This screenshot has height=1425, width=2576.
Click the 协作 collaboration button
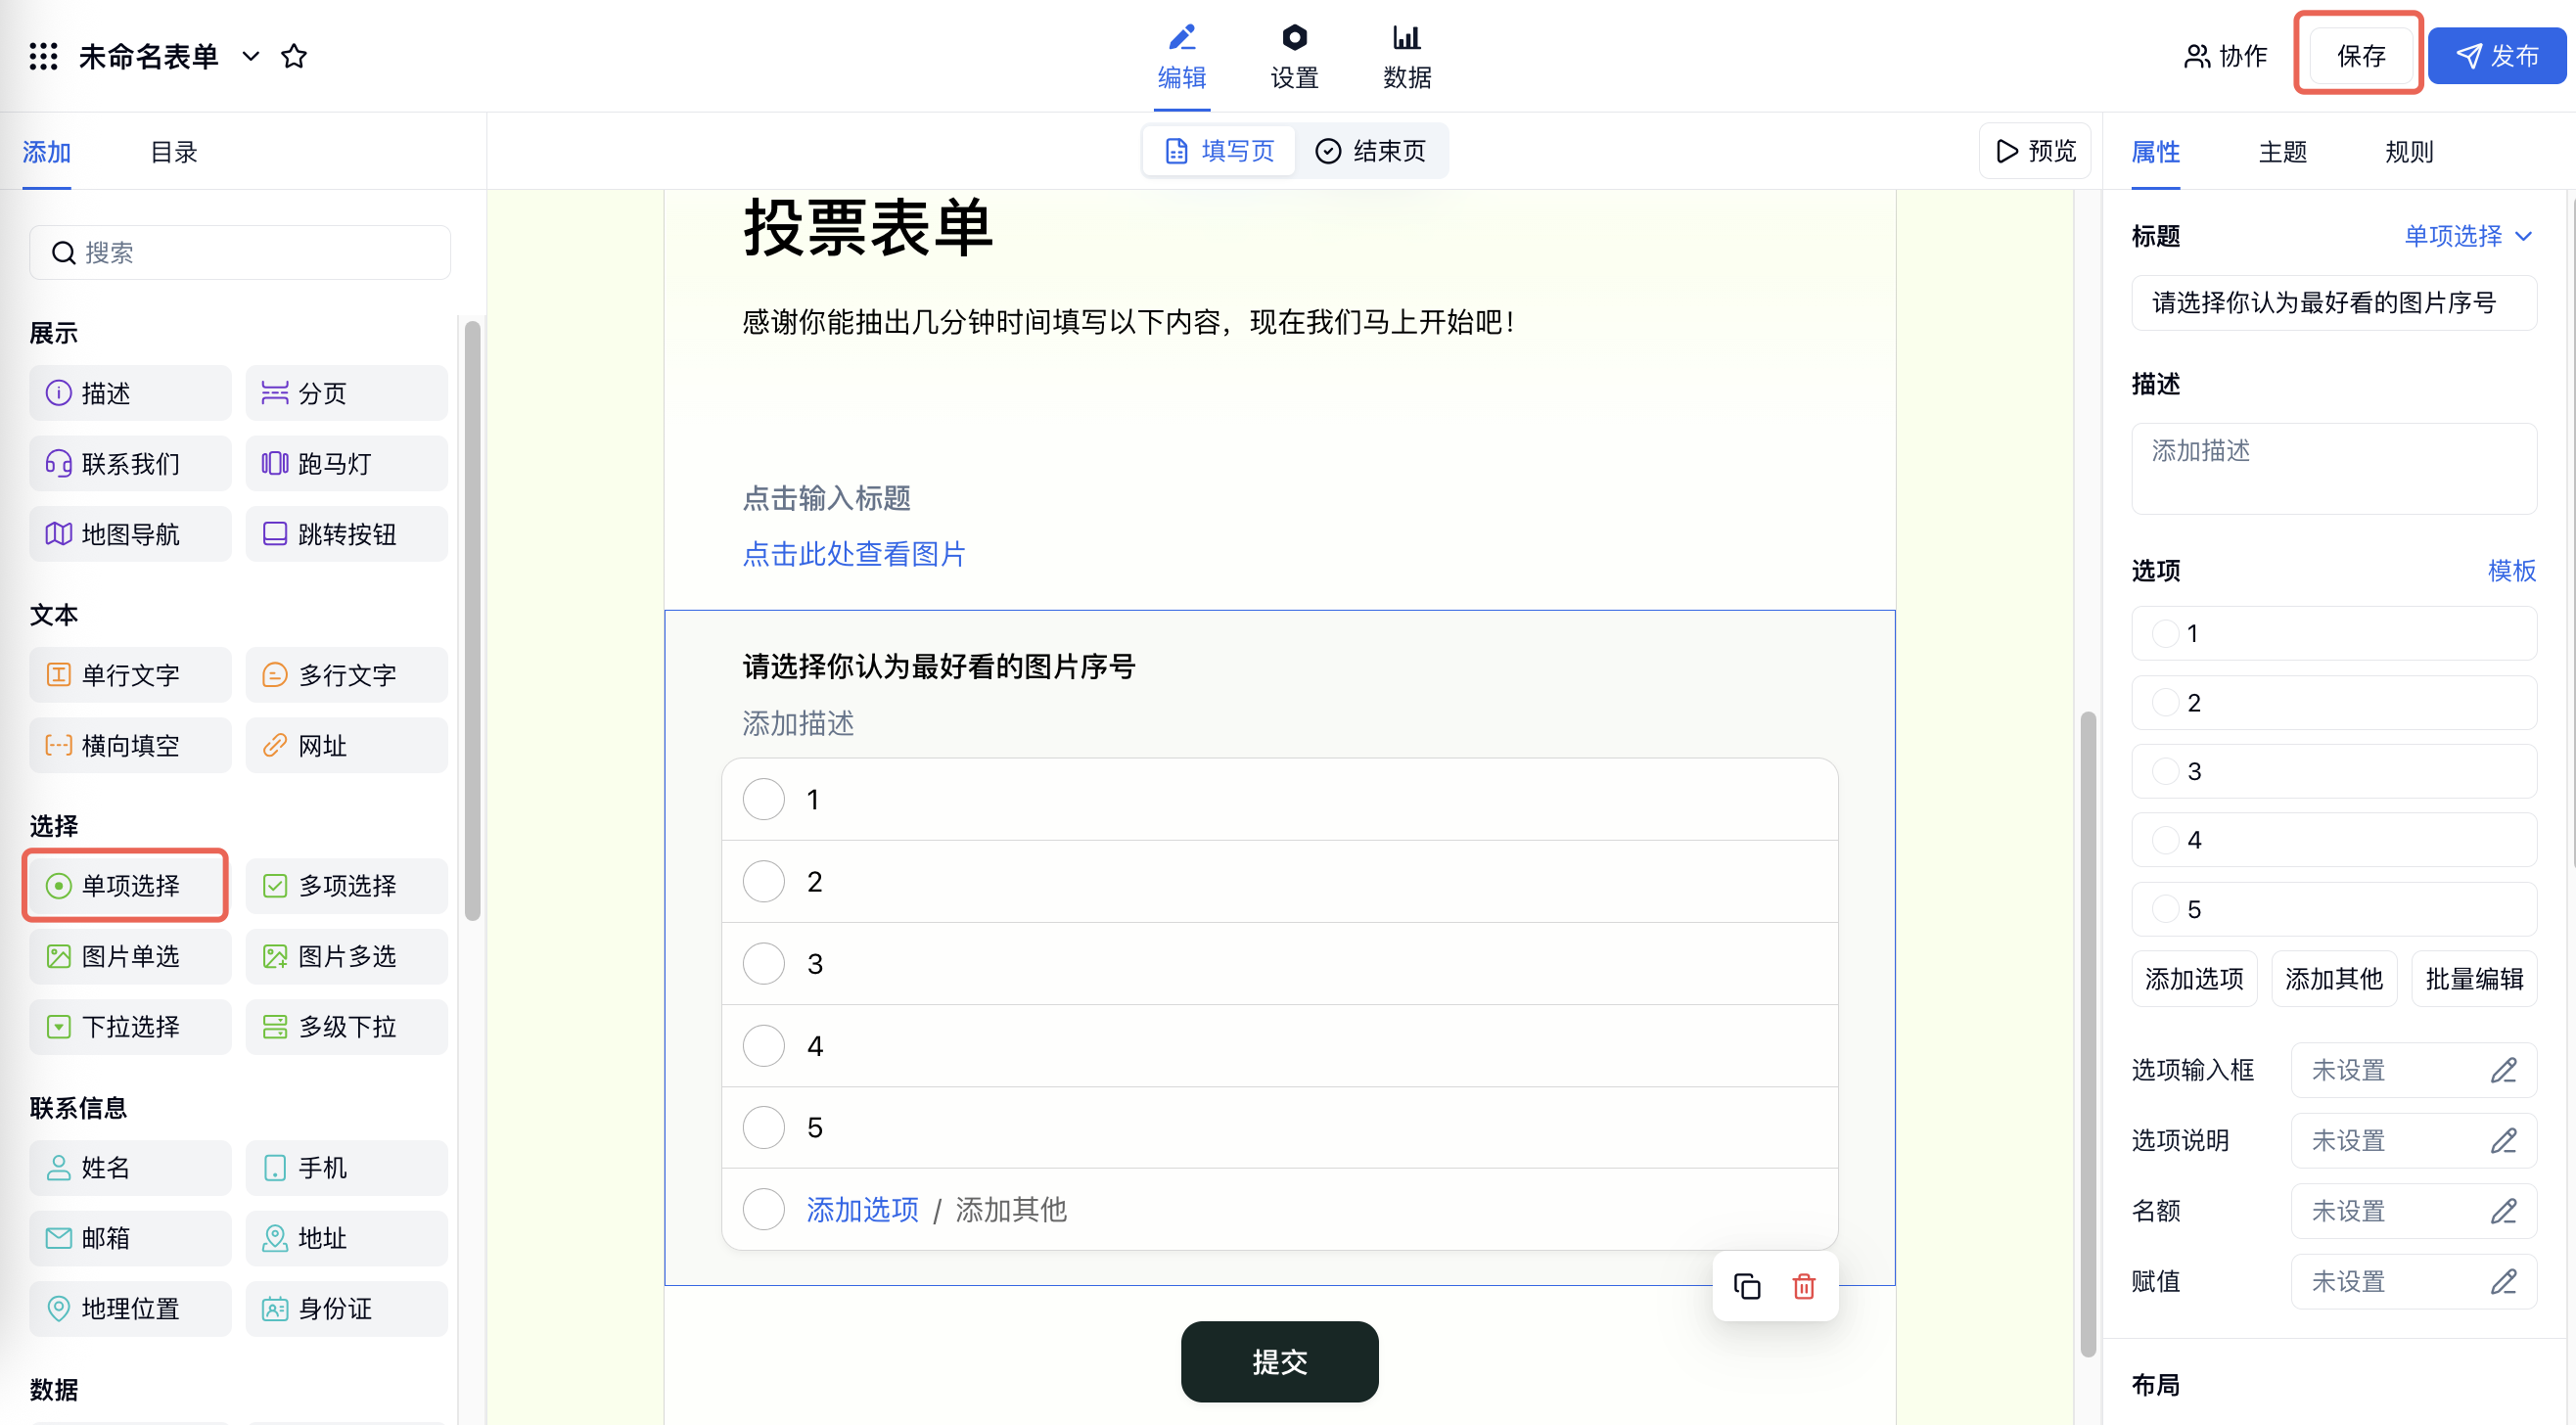2225,56
